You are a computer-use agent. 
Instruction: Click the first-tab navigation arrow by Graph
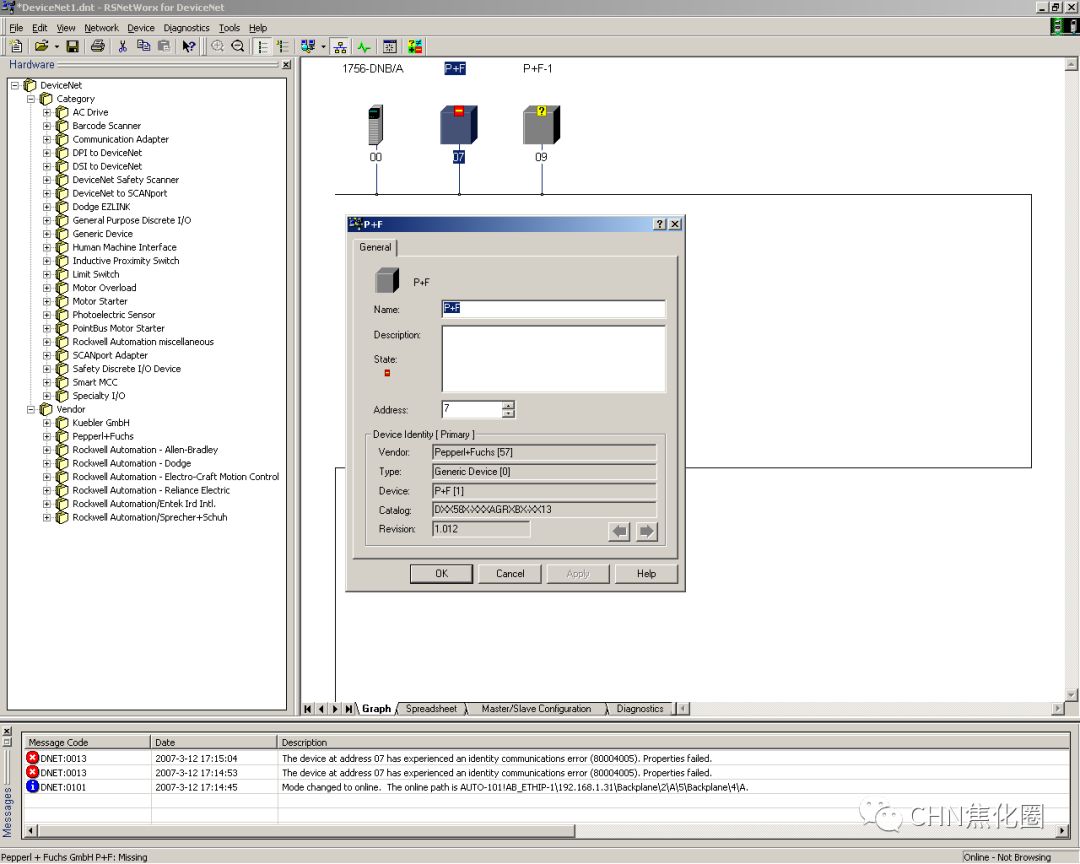308,708
